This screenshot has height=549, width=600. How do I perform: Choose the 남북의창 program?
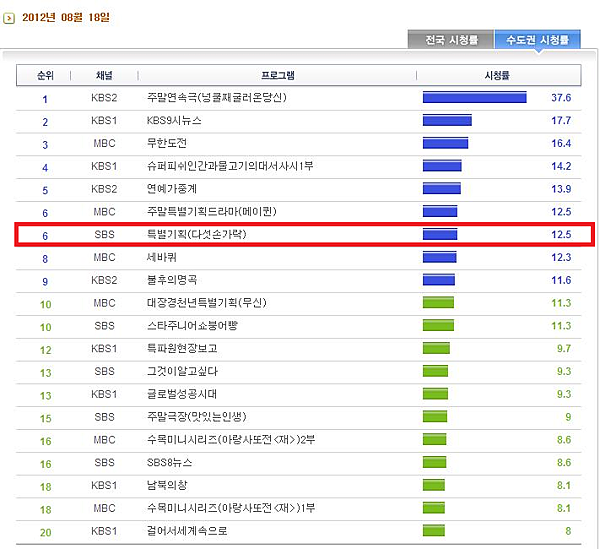coord(167,485)
